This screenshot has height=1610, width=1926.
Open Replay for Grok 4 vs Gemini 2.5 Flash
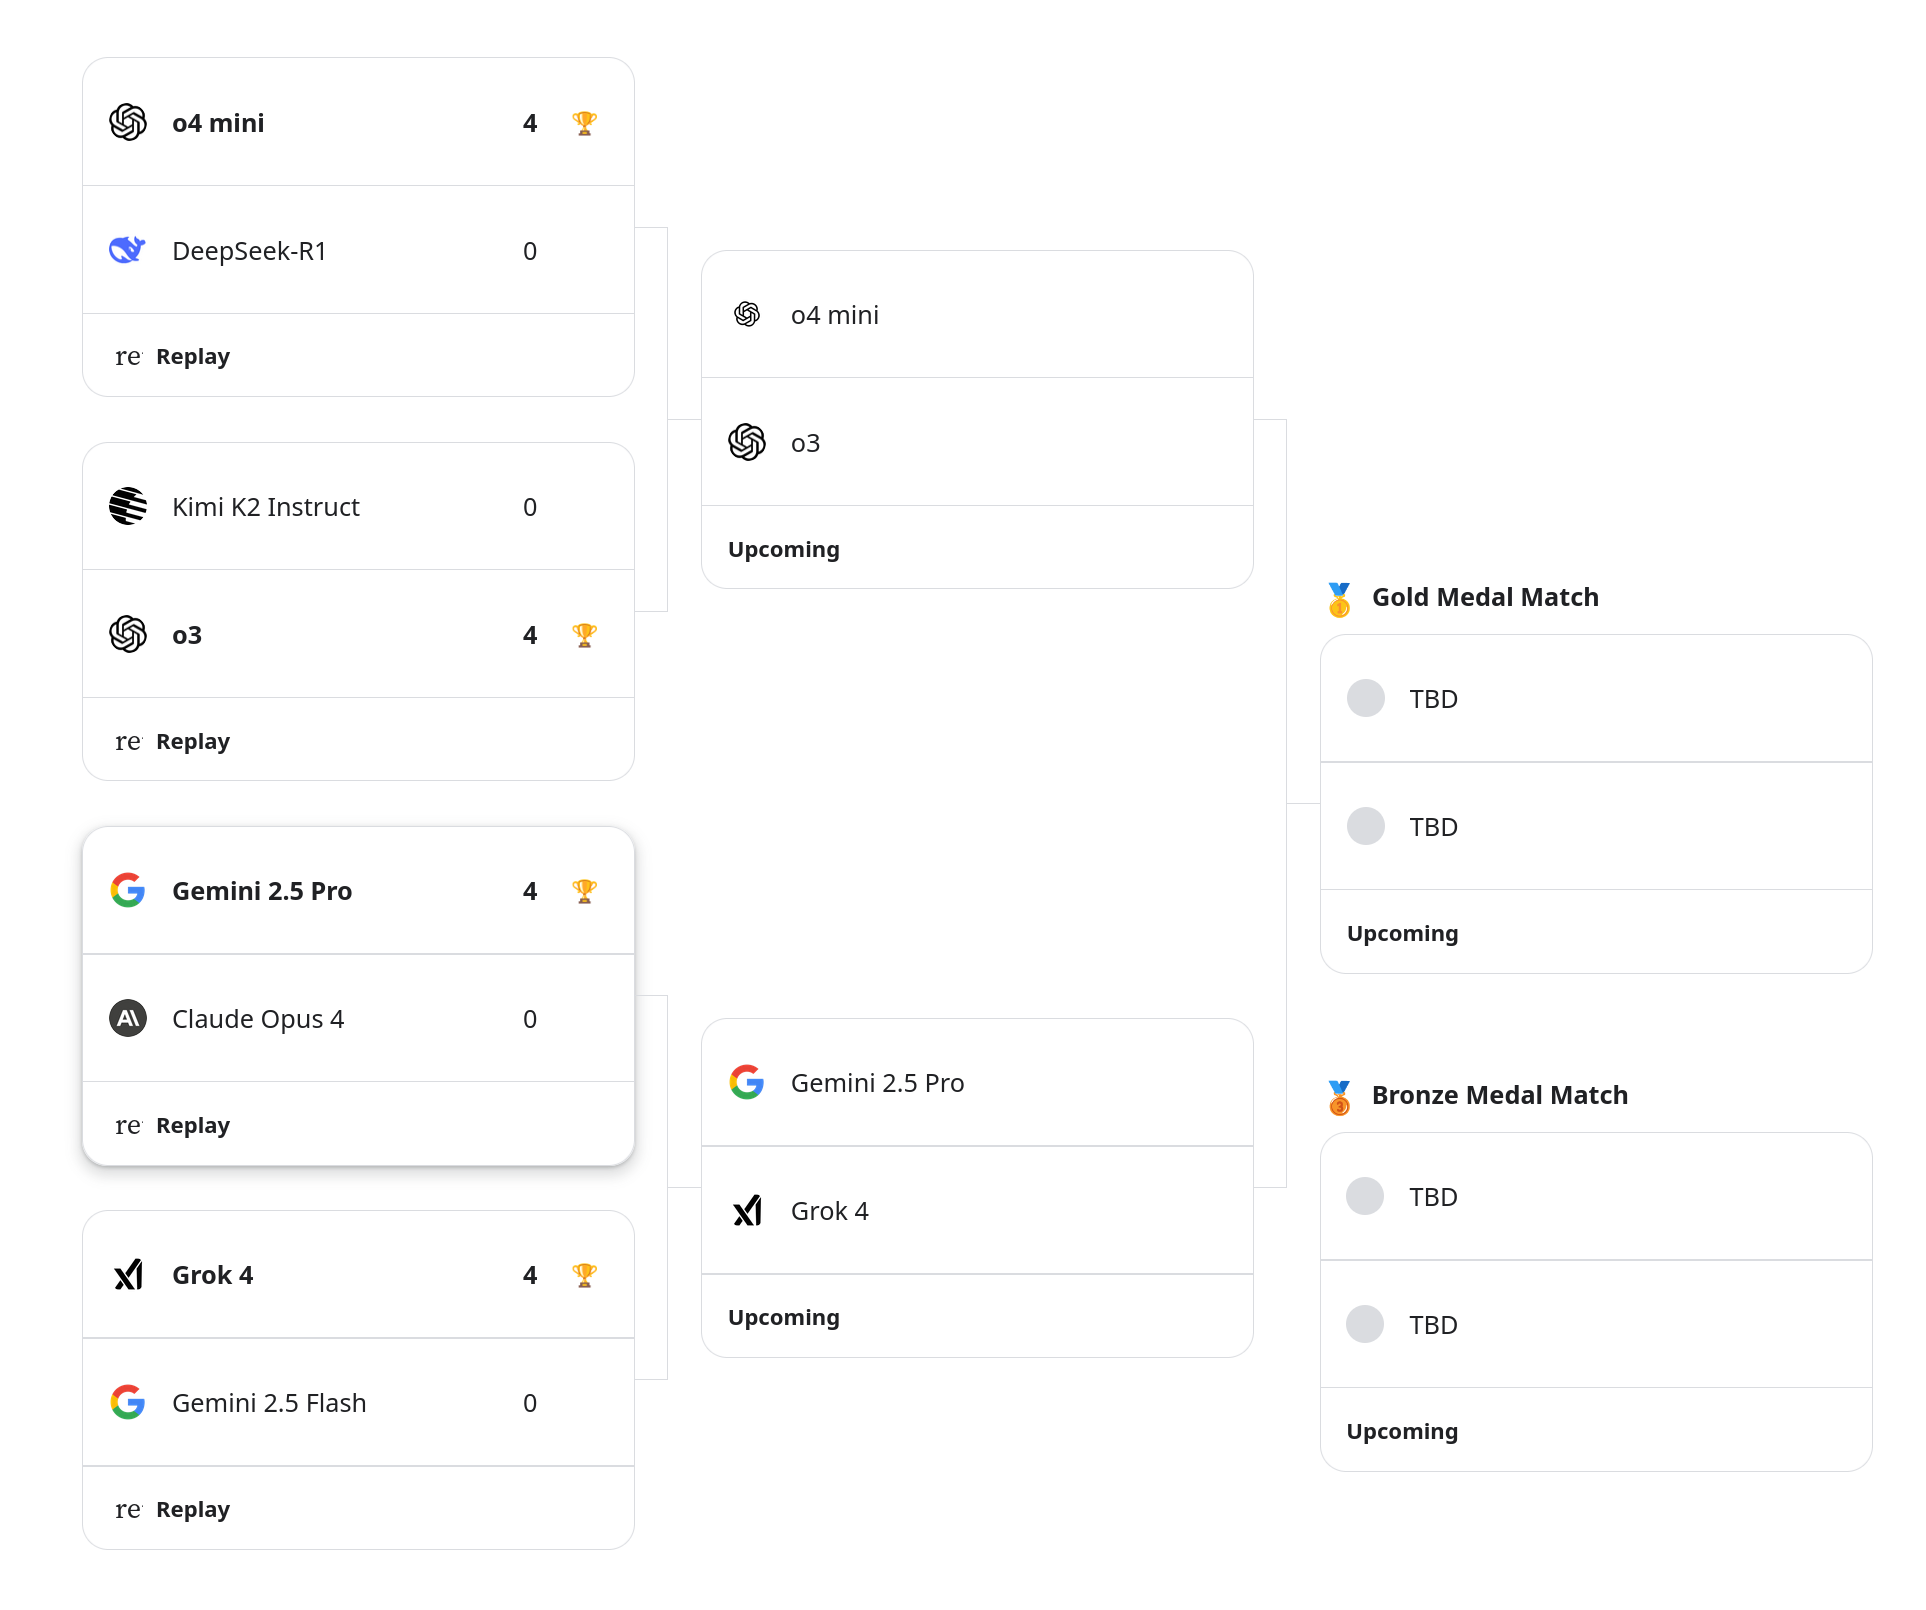point(193,1510)
